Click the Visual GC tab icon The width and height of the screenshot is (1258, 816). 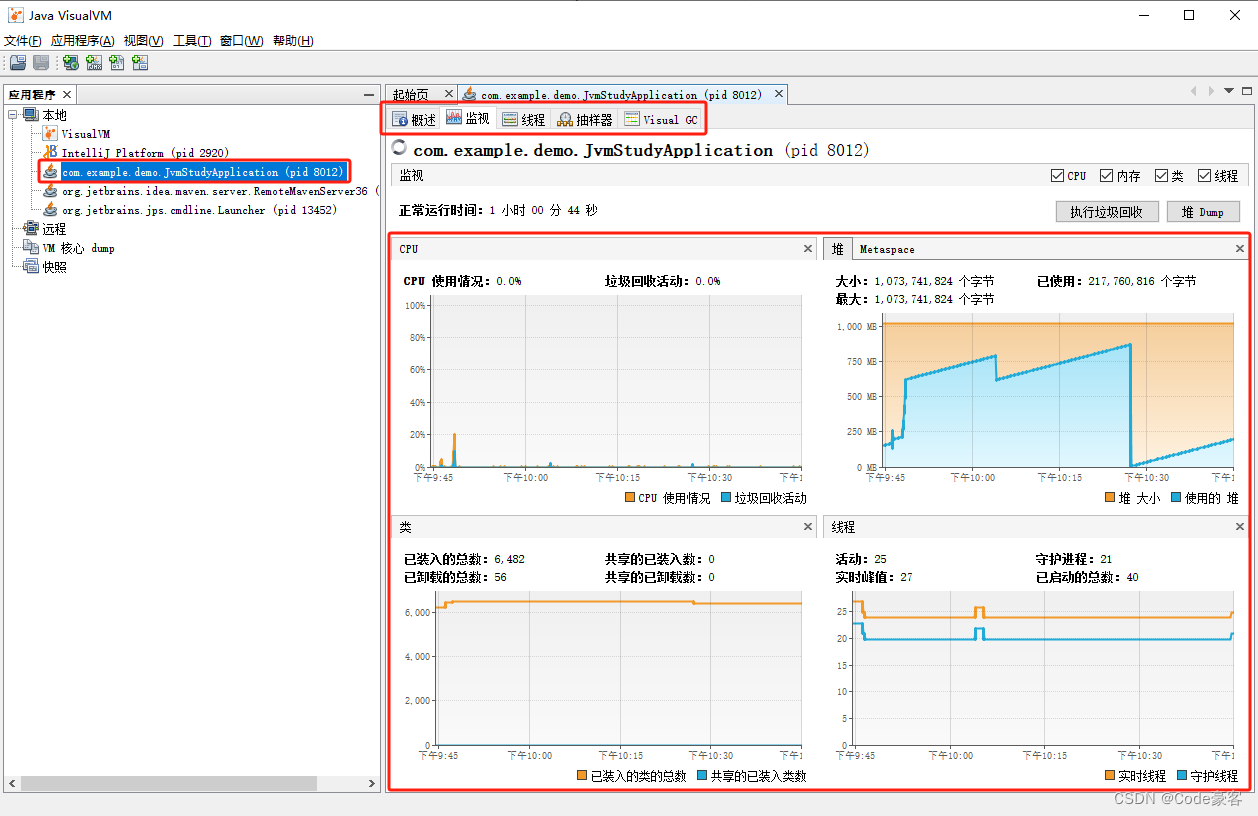632,119
